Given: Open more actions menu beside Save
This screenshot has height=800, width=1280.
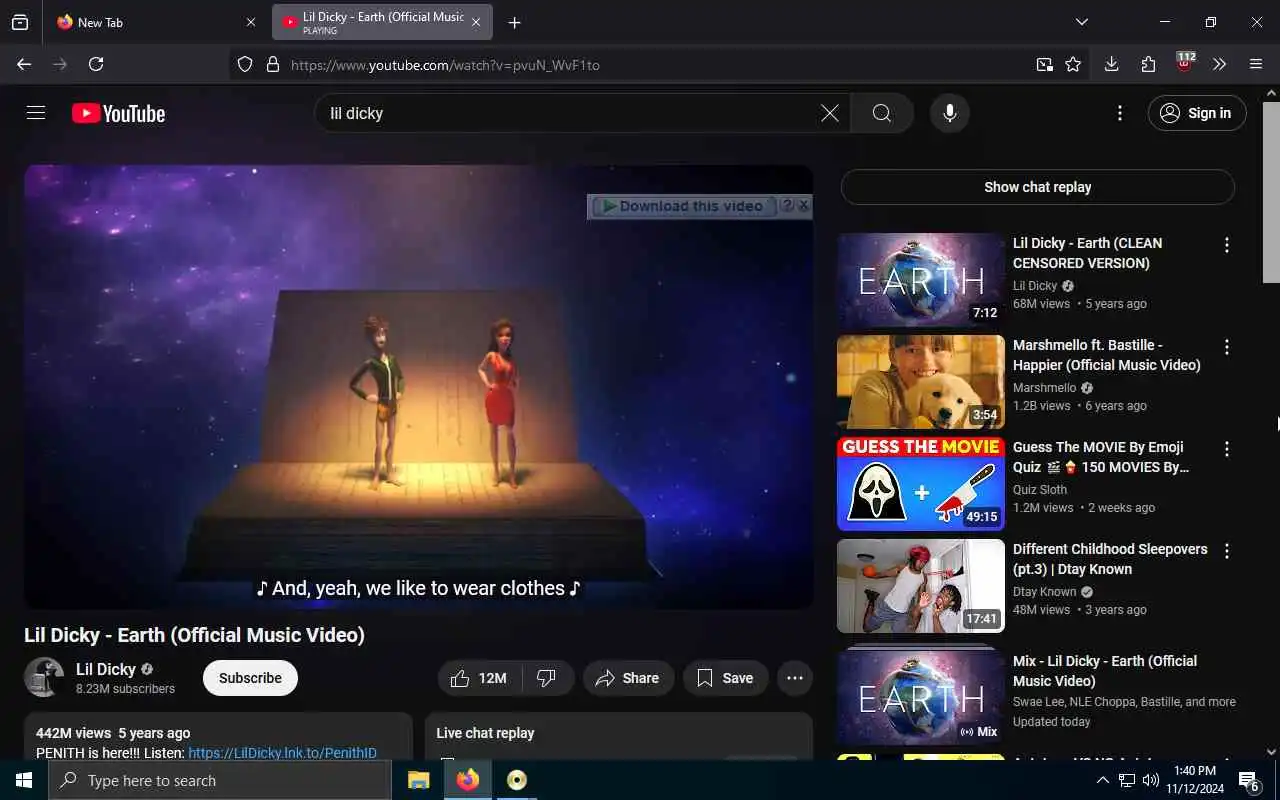Looking at the screenshot, I should click(795, 678).
